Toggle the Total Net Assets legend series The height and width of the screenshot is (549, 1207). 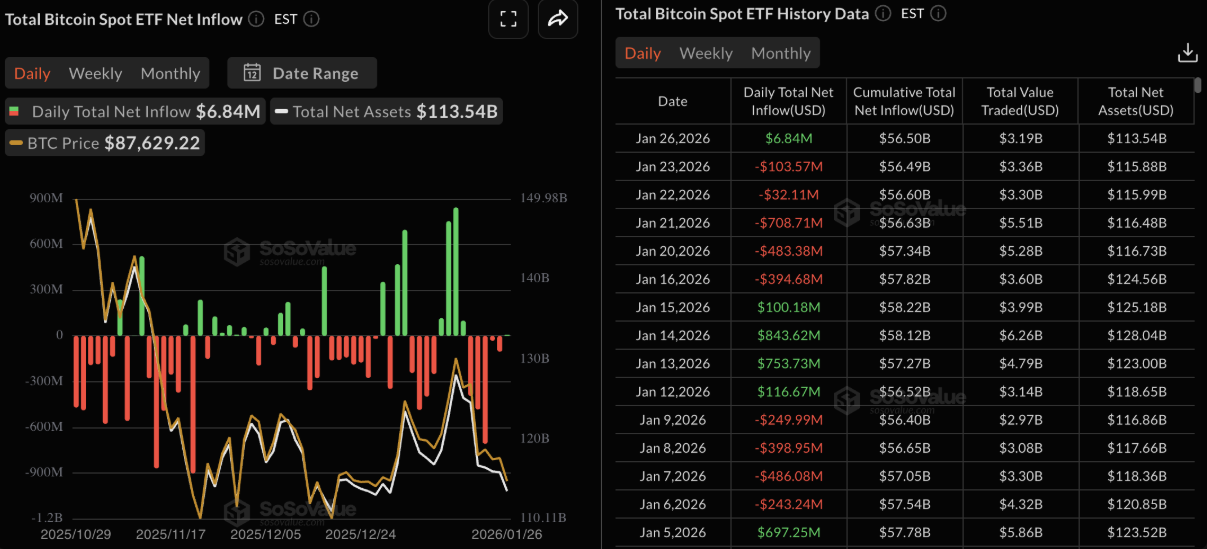point(385,111)
